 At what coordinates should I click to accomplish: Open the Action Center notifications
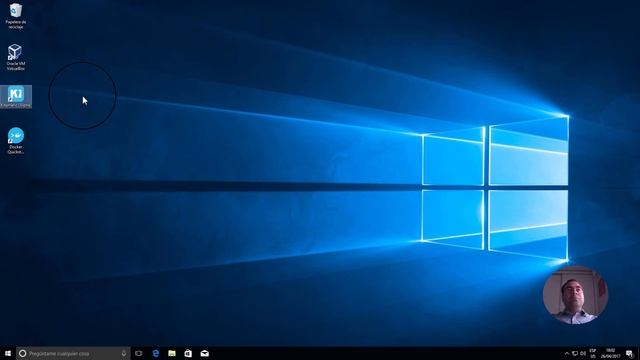[x=630, y=353]
